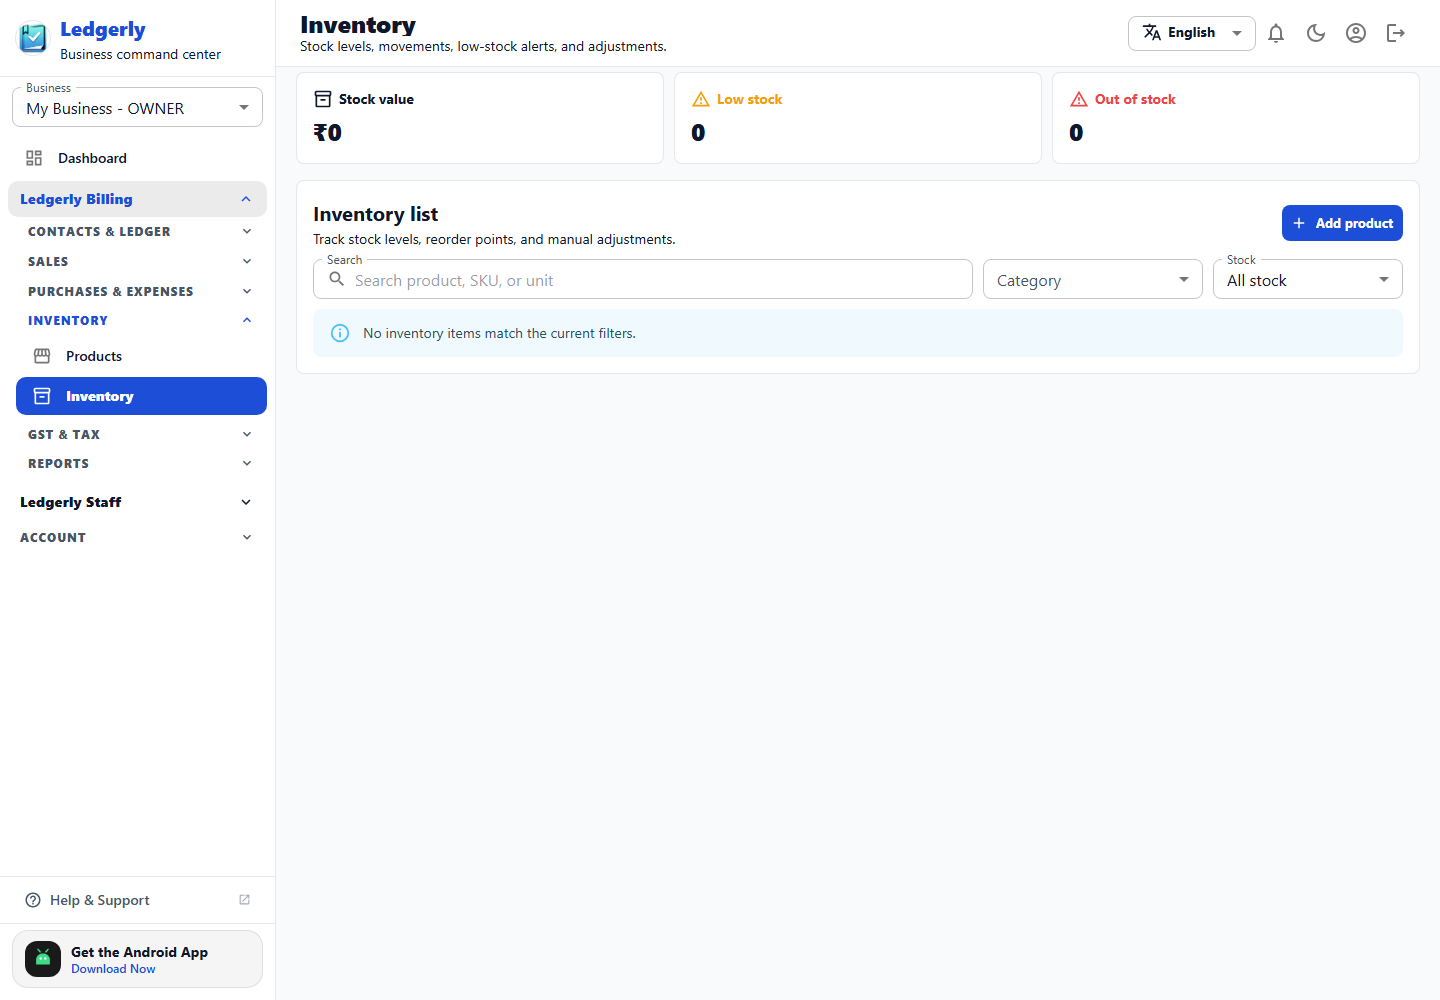Go to Dashboard
Viewport: 1440px width, 1000px height.
[137, 158]
